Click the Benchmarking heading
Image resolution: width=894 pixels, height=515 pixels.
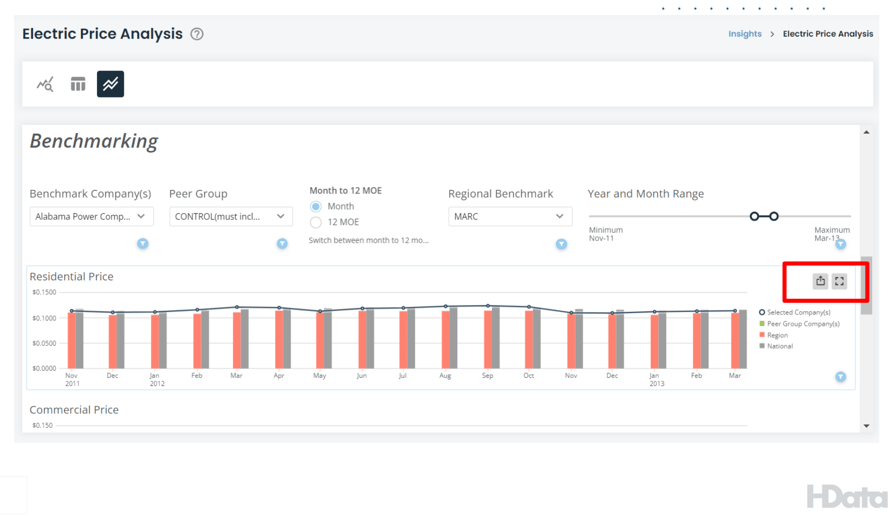point(94,141)
